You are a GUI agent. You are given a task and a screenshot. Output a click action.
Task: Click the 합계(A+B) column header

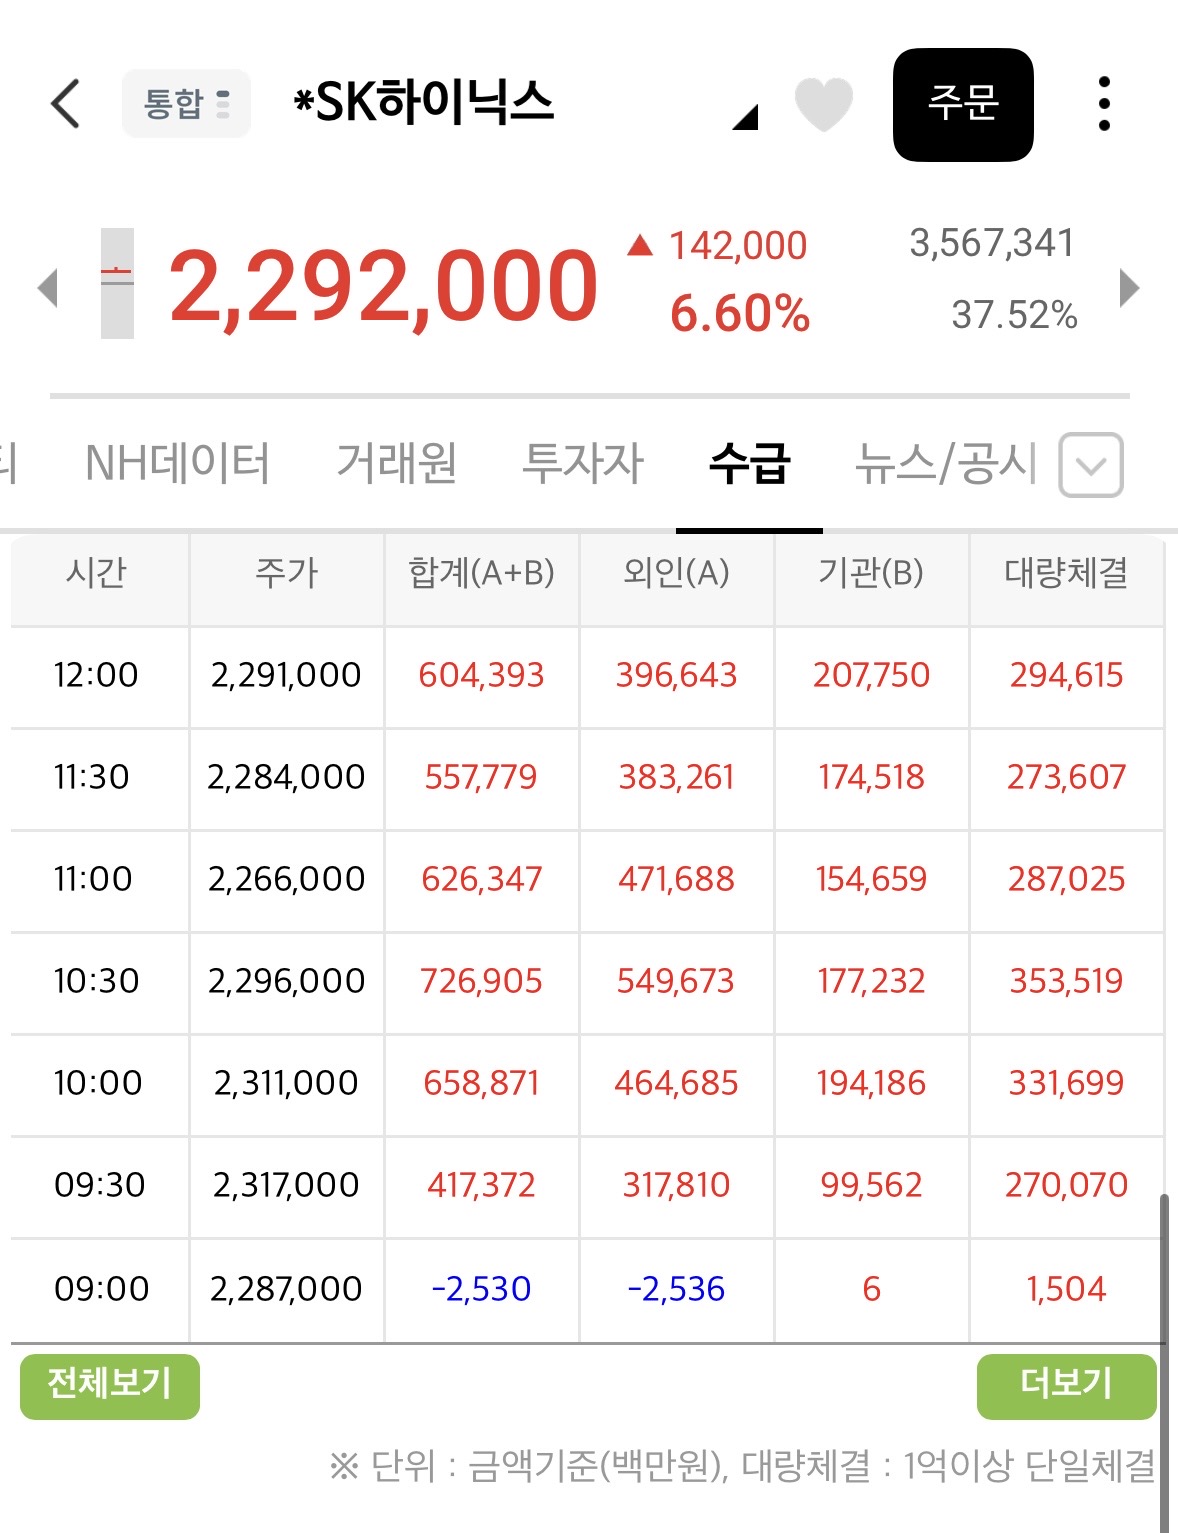pyautogui.click(x=481, y=574)
